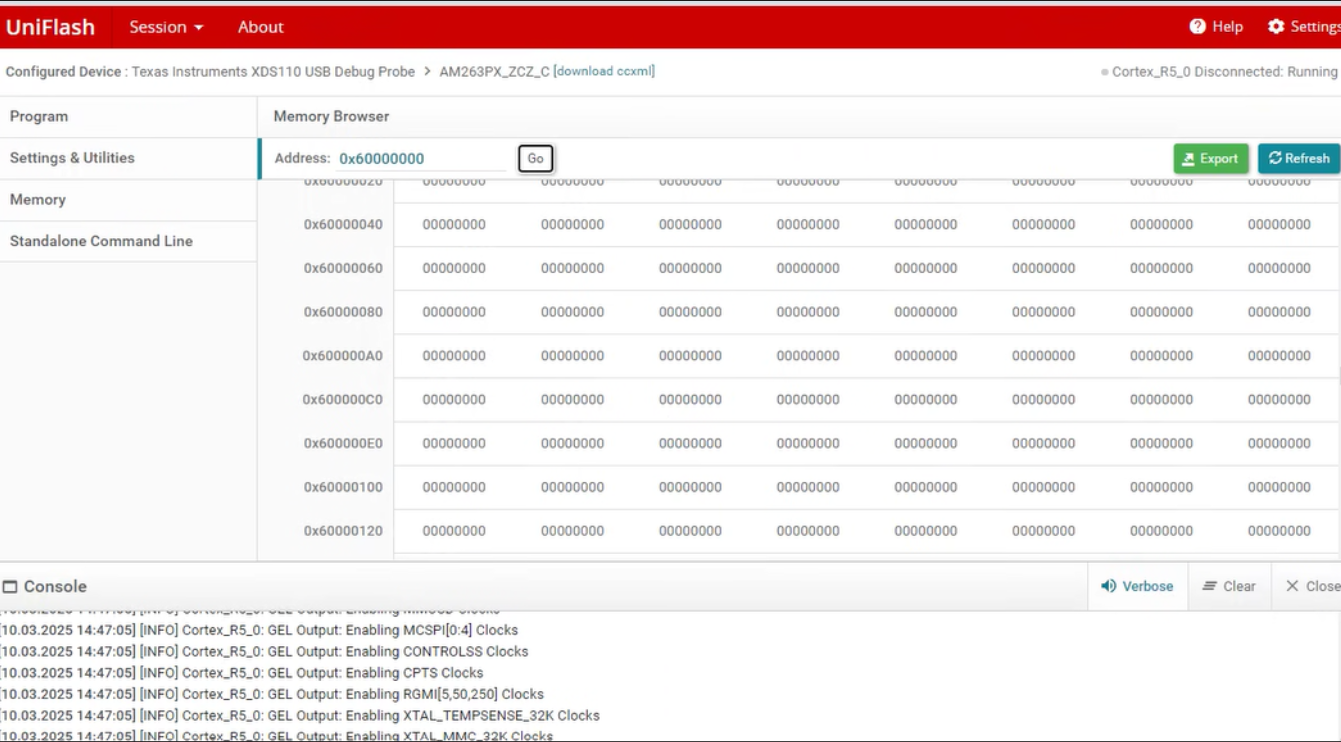
Task: Refresh the memory browser view
Action: [1299, 158]
